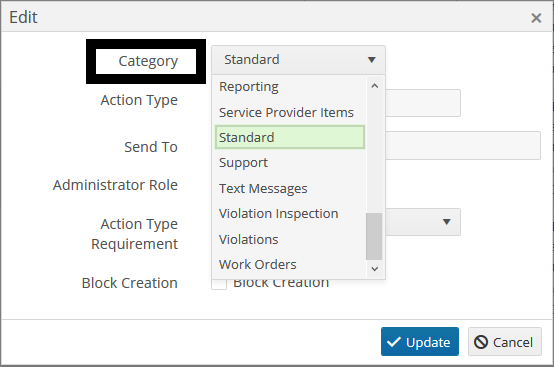The width and height of the screenshot is (554, 367).
Task: Select the highlighted Standard option
Action: click(x=290, y=137)
